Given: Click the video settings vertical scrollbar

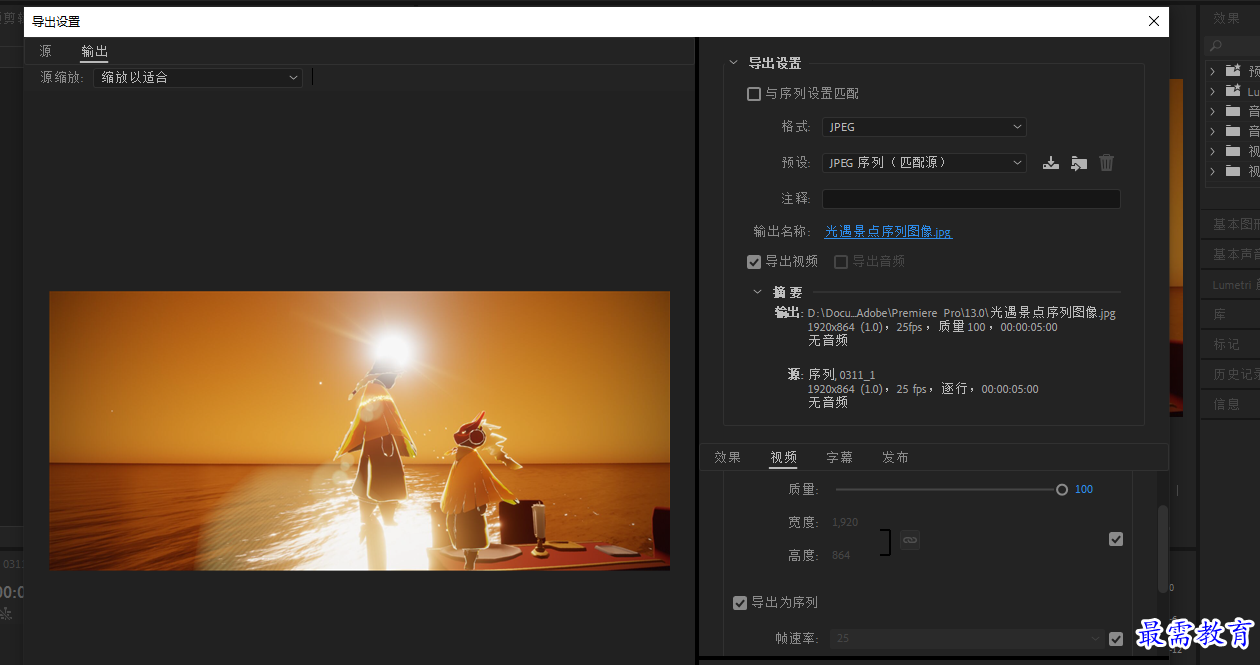Looking at the screenshot, I should pyautogui.click(x=1162, y=548).
